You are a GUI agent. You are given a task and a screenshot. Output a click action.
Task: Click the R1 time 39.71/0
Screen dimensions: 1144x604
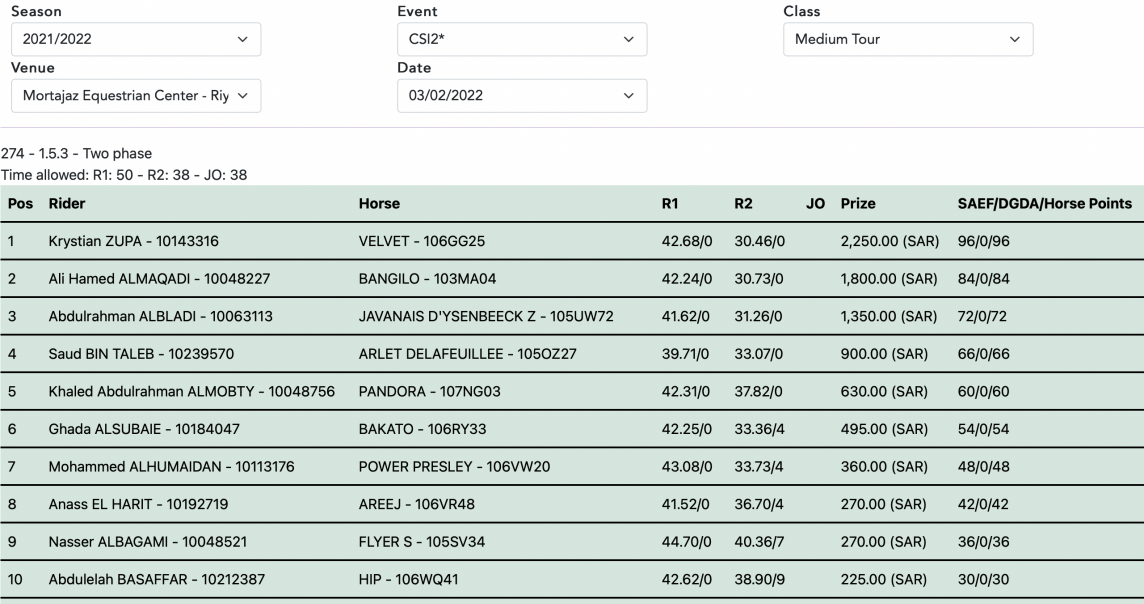click(685, 354)
